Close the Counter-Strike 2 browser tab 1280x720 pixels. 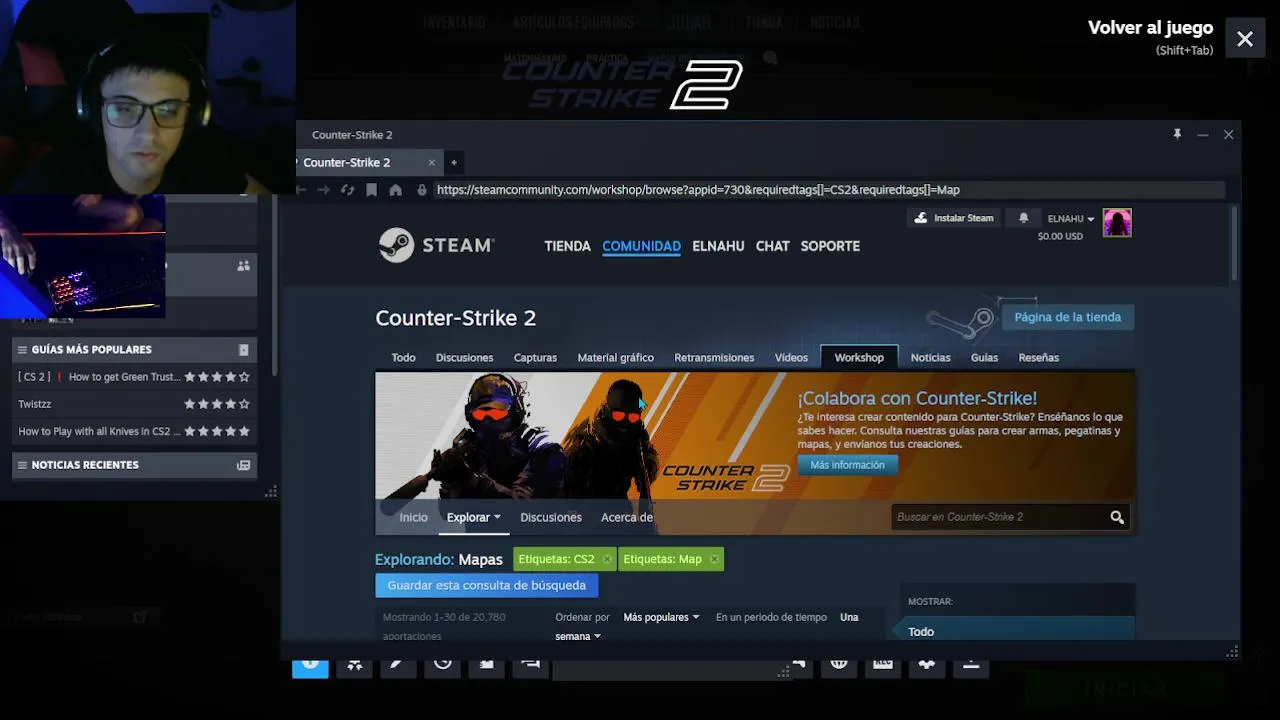pyautogui.click(x=431, y=162)
